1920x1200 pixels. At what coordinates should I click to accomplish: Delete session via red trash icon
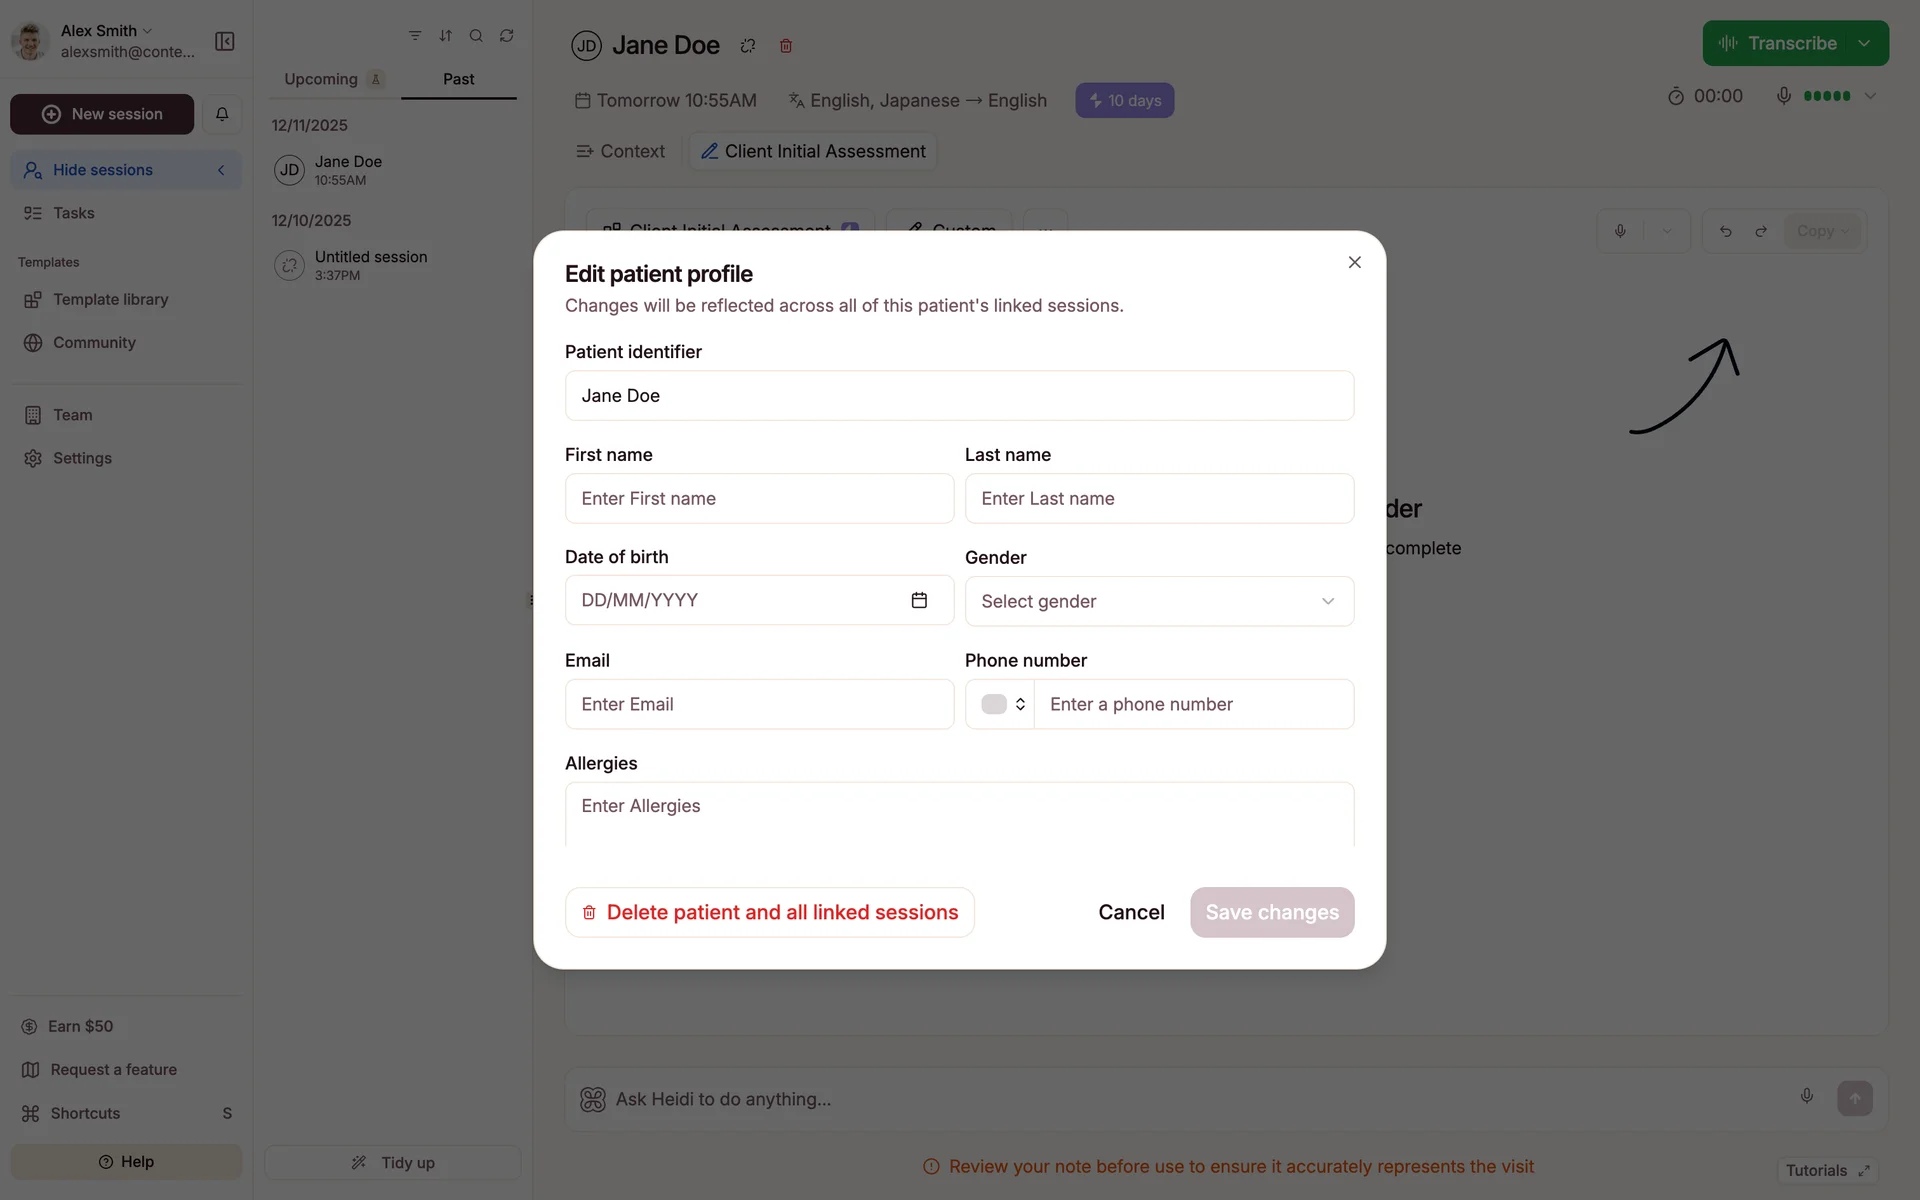point(786,46)
